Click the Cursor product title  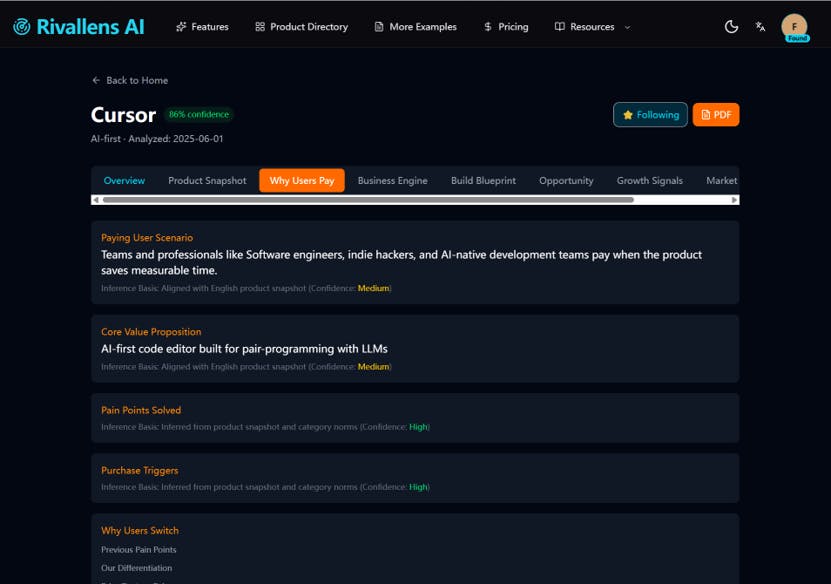pos(123,115)
